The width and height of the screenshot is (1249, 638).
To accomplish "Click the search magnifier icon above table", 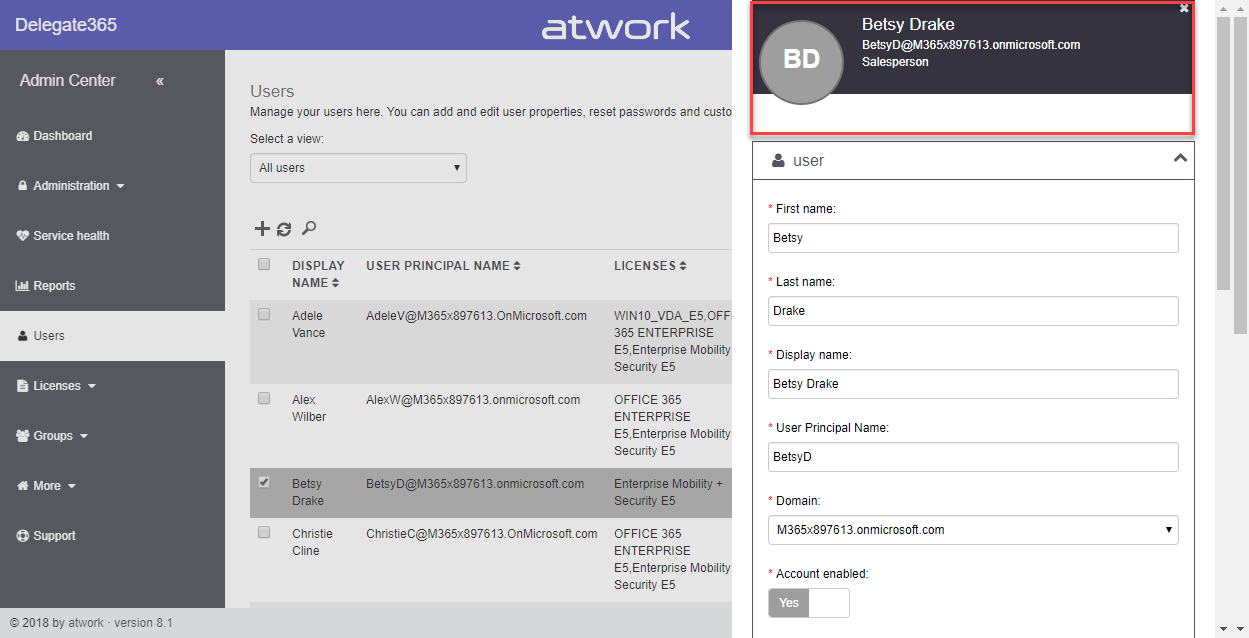I will click(309, 228).
